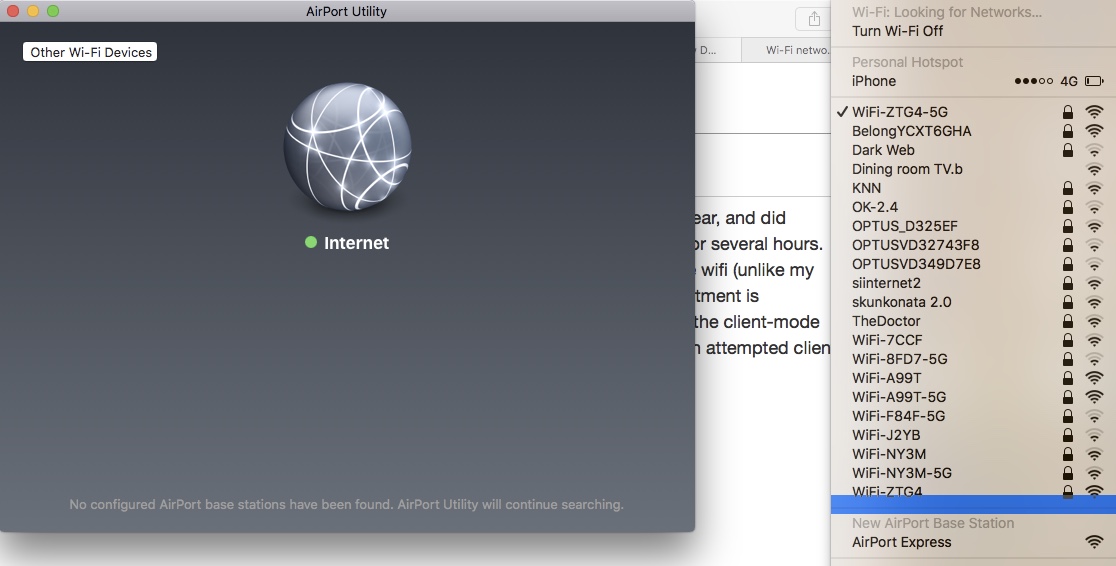Select Turn Wi-Fi Off in the menu
This screenshot has width=1116, height=566.
tap(974, 31)
